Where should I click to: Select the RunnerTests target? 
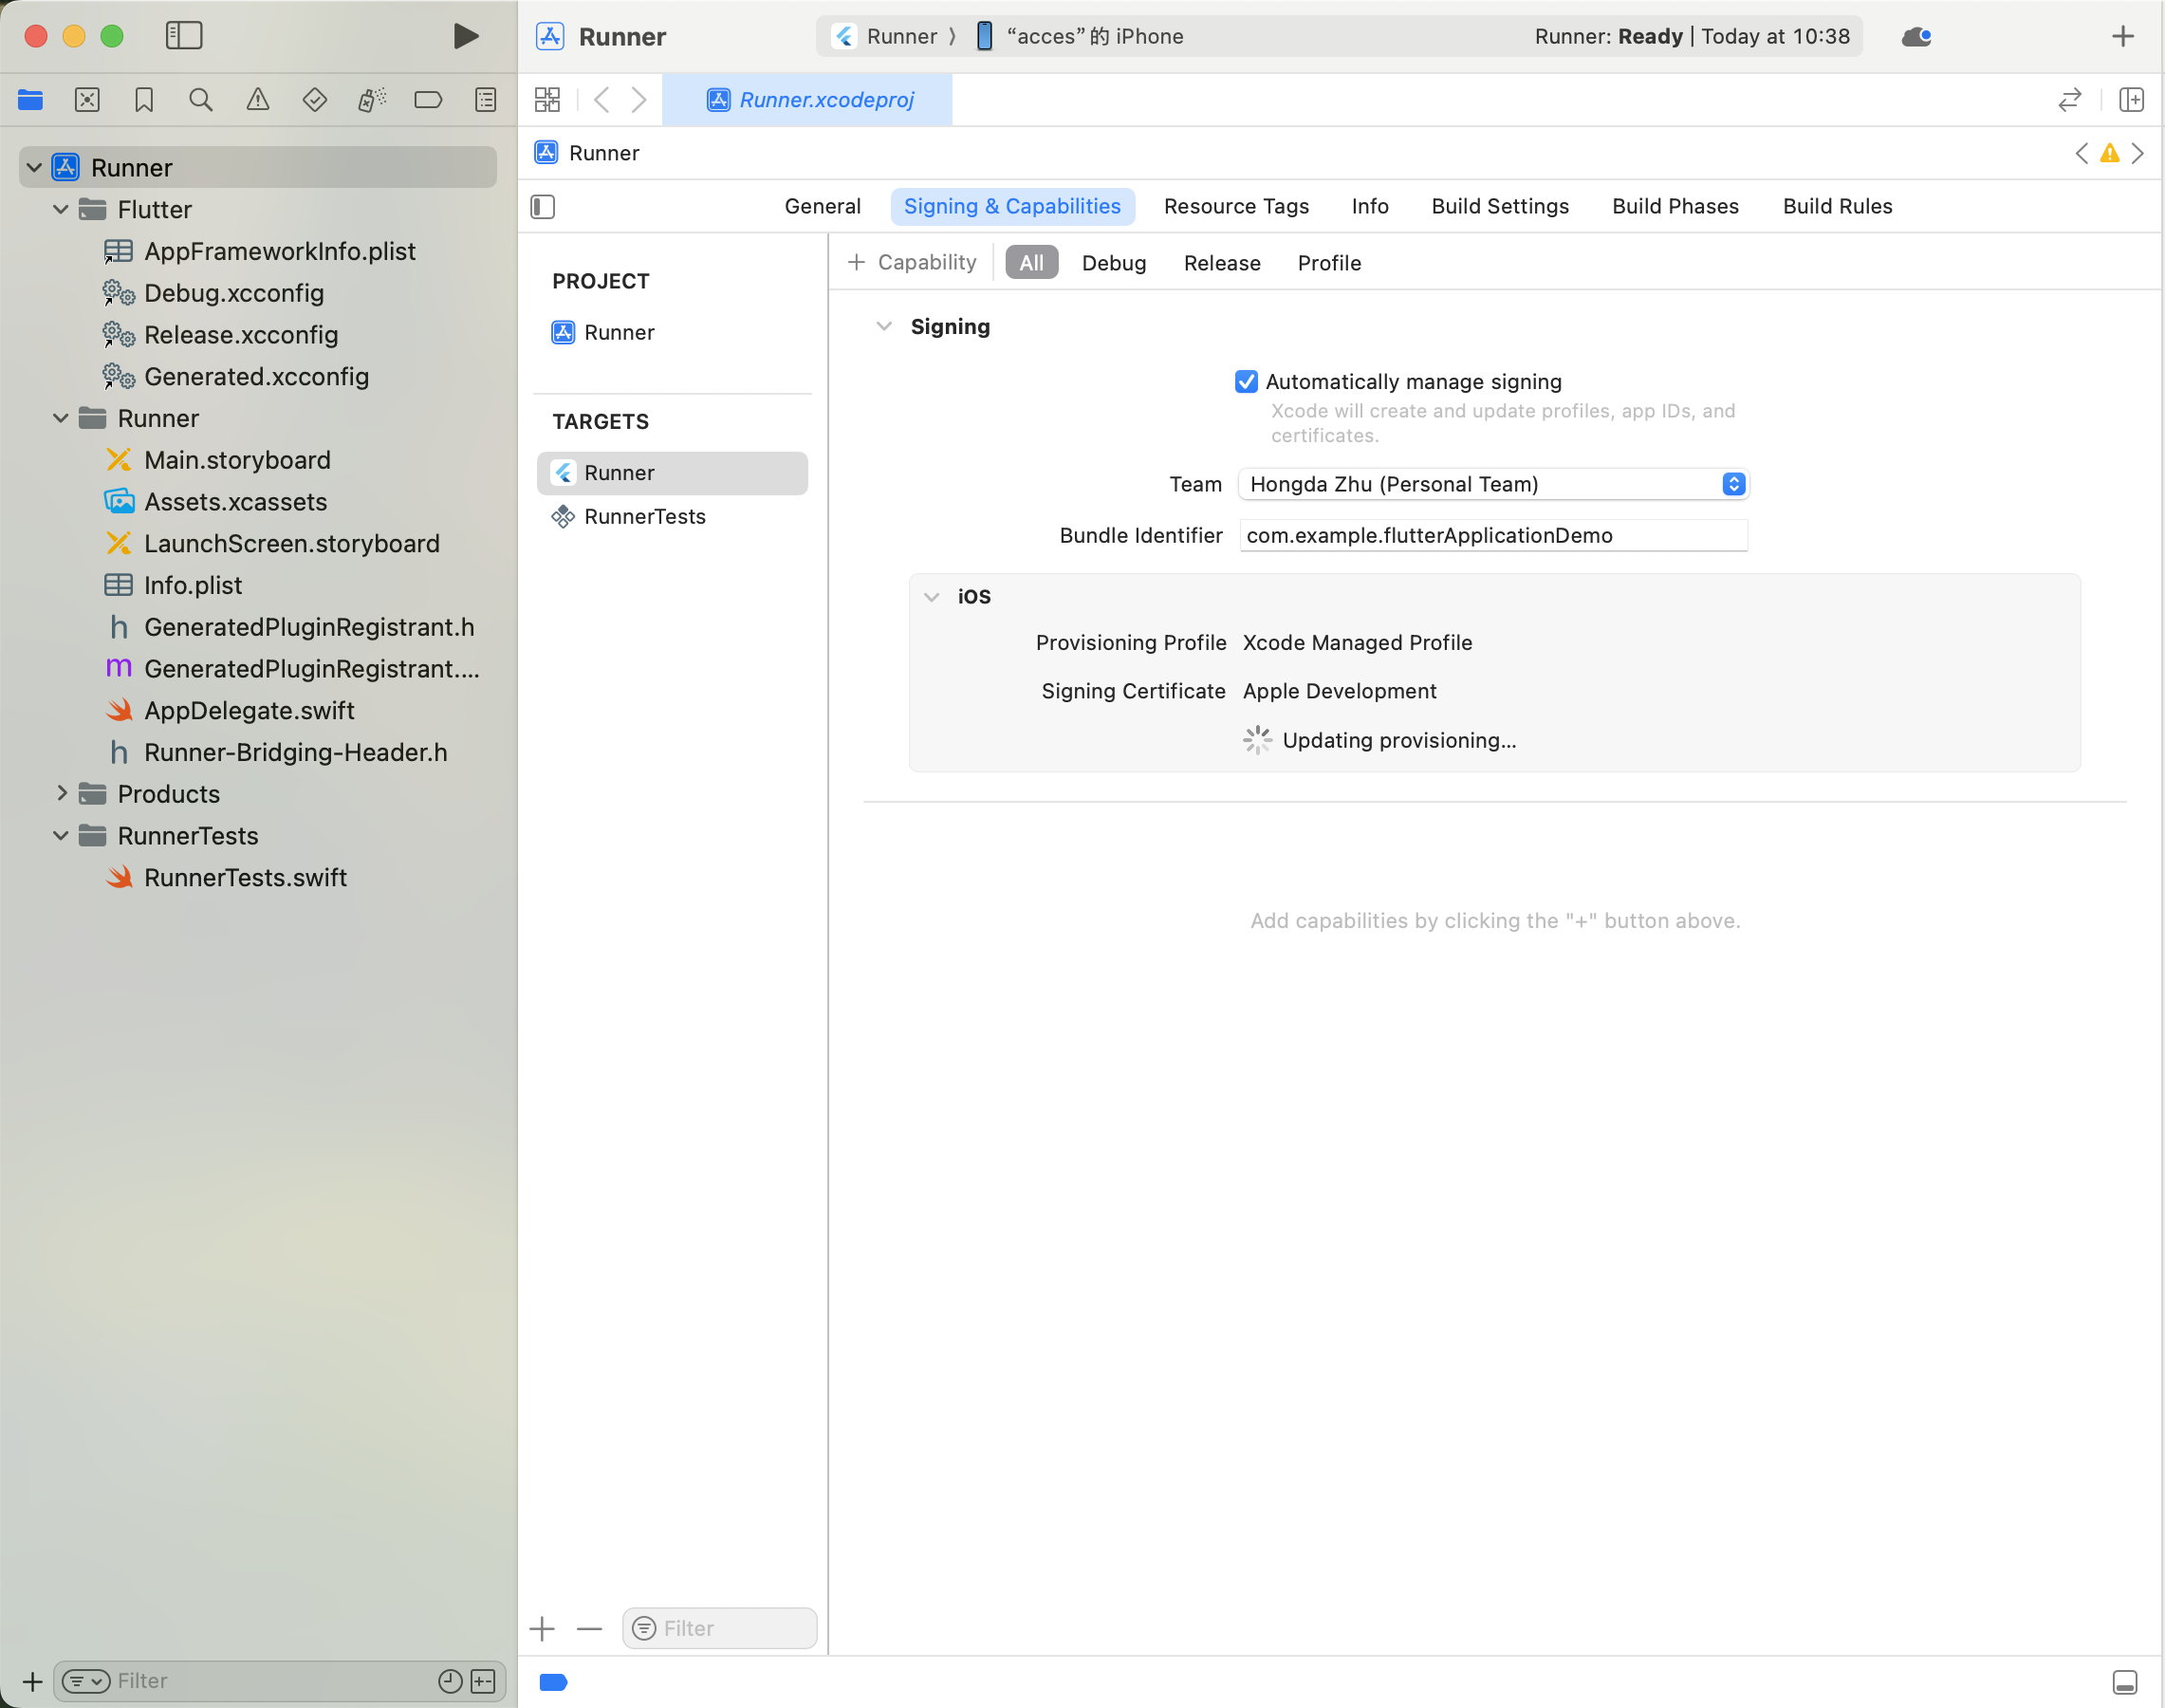point(672,517)
